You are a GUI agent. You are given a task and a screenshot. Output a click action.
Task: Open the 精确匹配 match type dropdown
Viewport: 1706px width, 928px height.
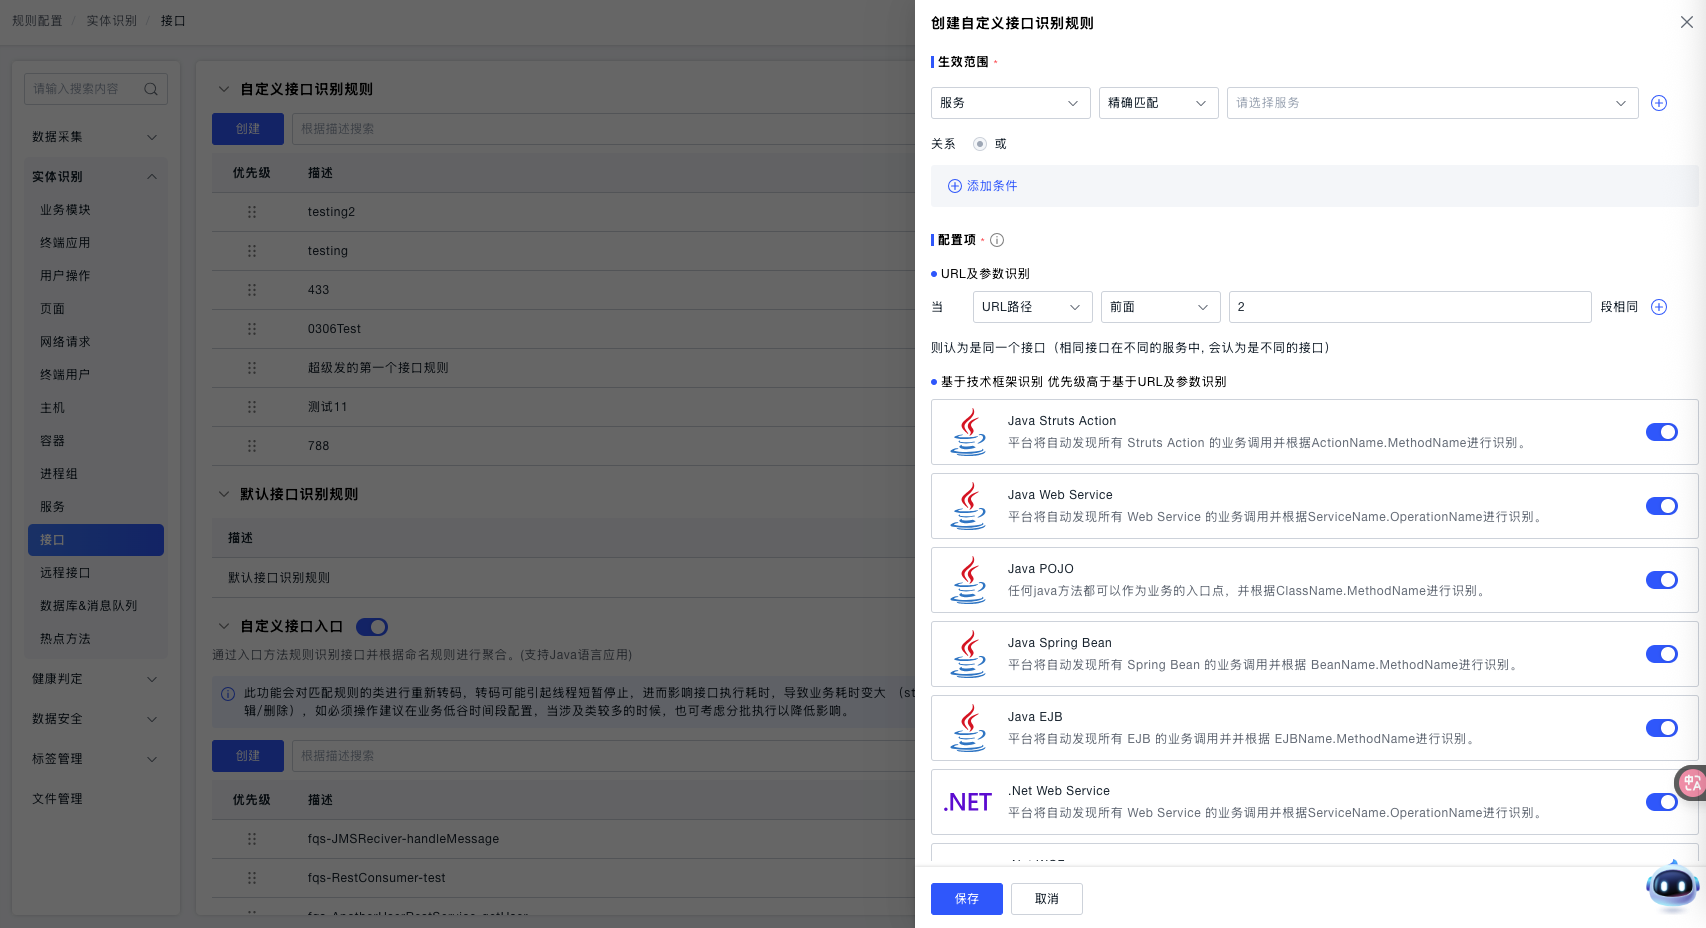[1158, 103]
